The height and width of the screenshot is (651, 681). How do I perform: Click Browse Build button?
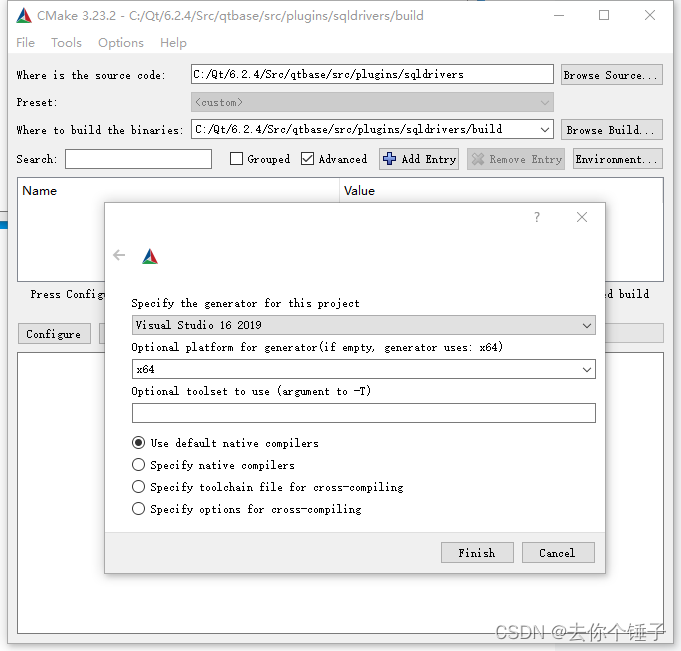tap(612, 130)
